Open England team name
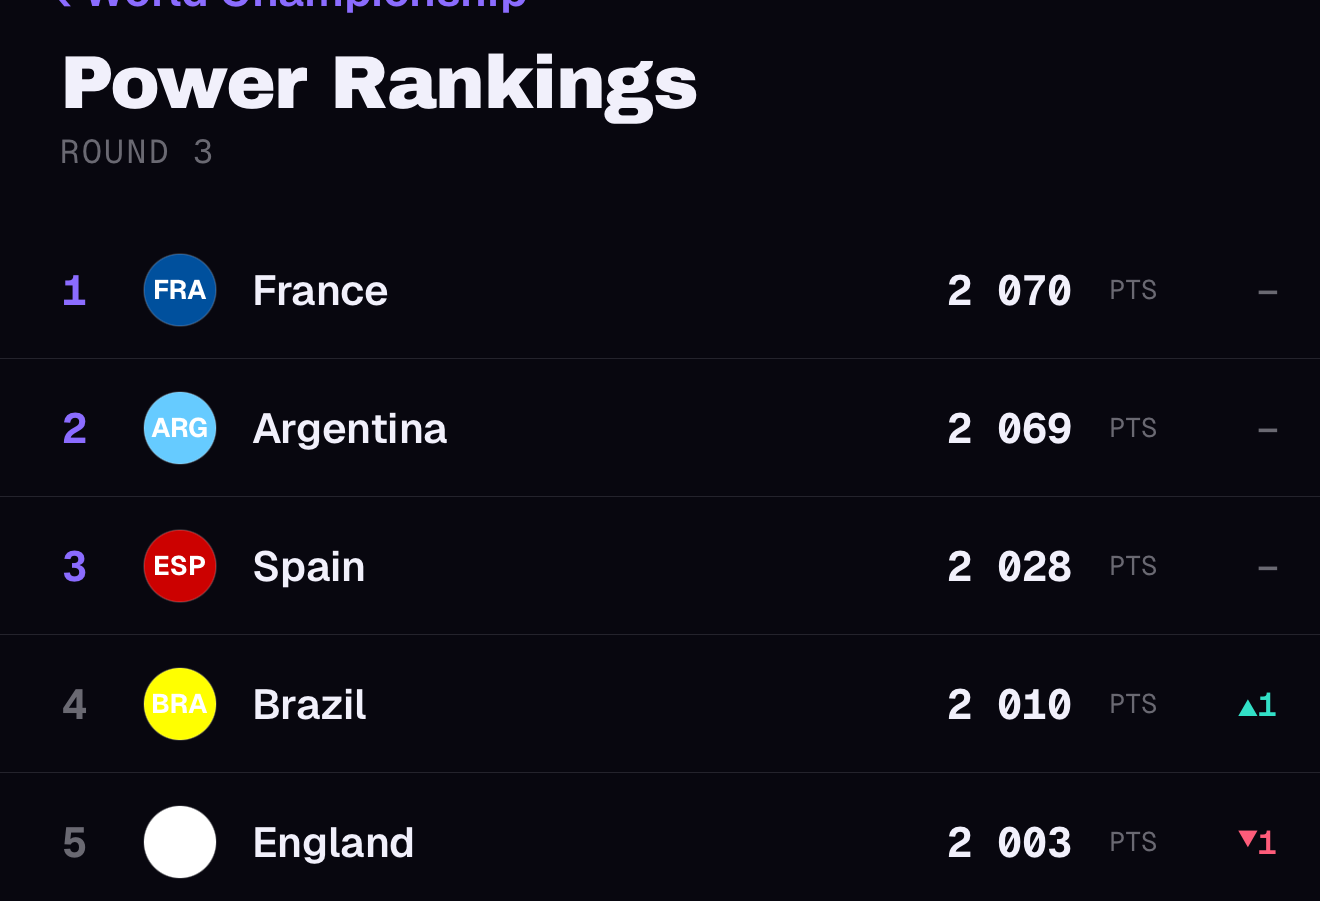1320x901 pixels. [334, 843]
